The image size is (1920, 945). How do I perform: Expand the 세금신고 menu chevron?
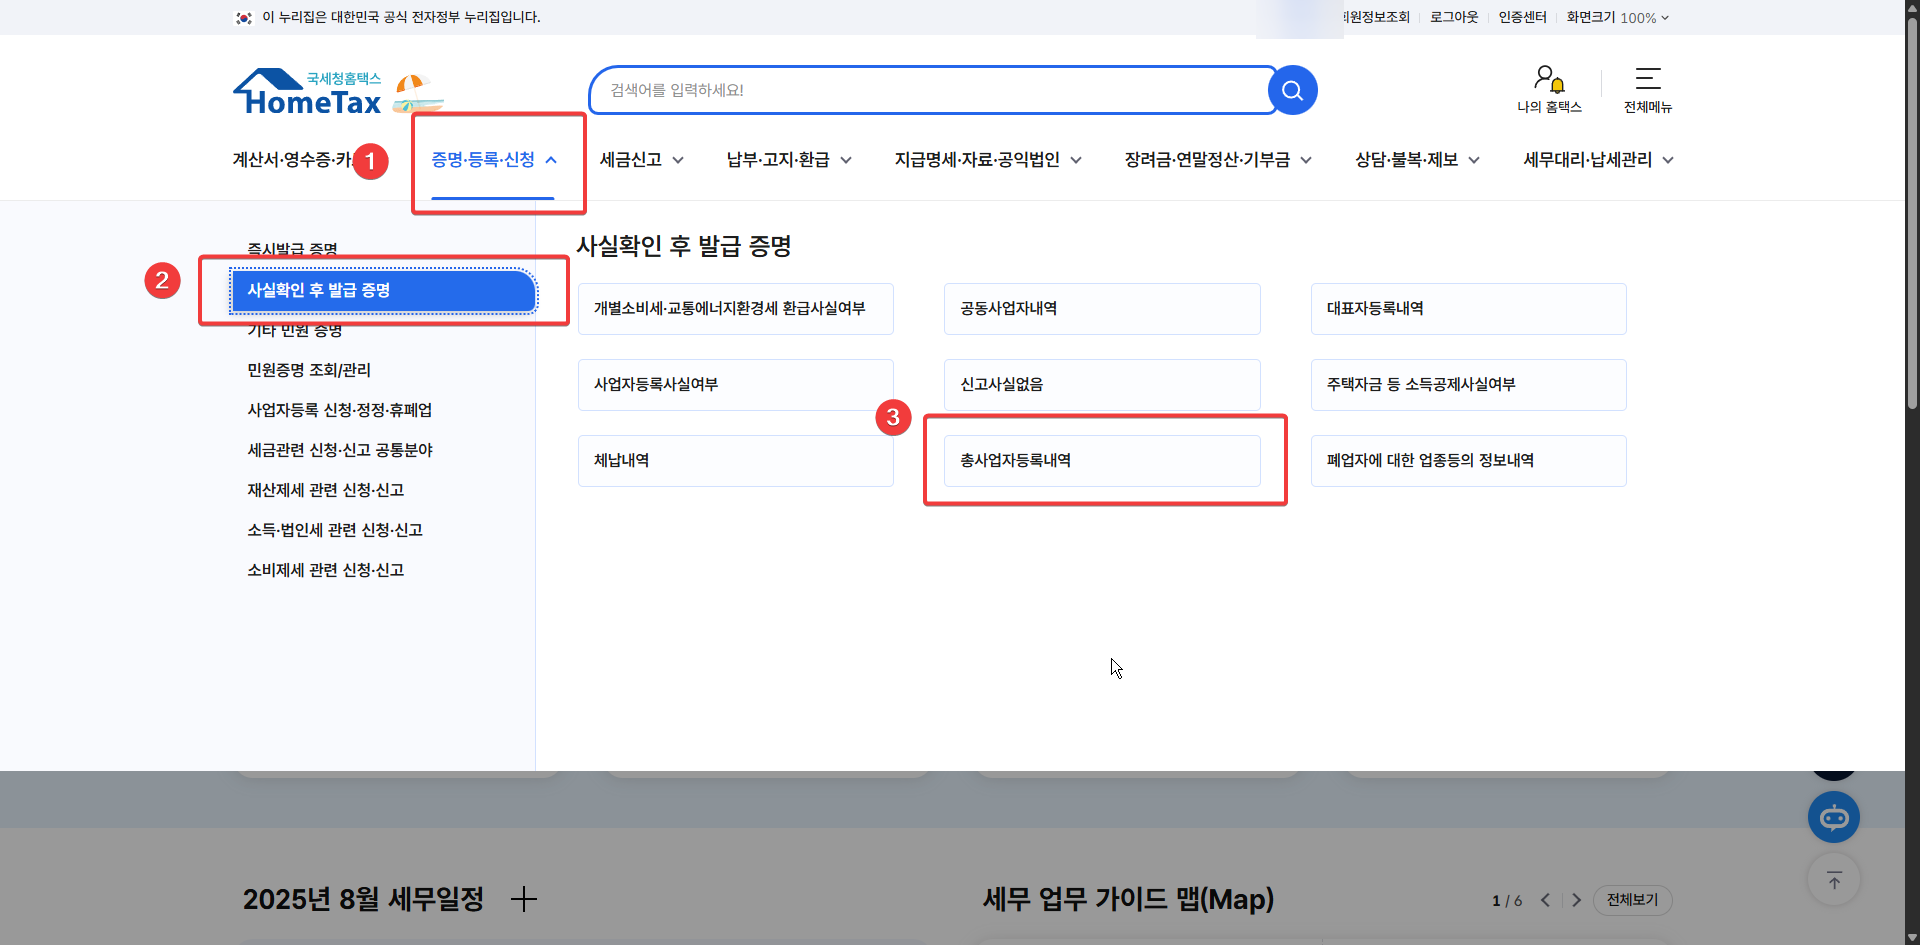[x=680, y=159]
